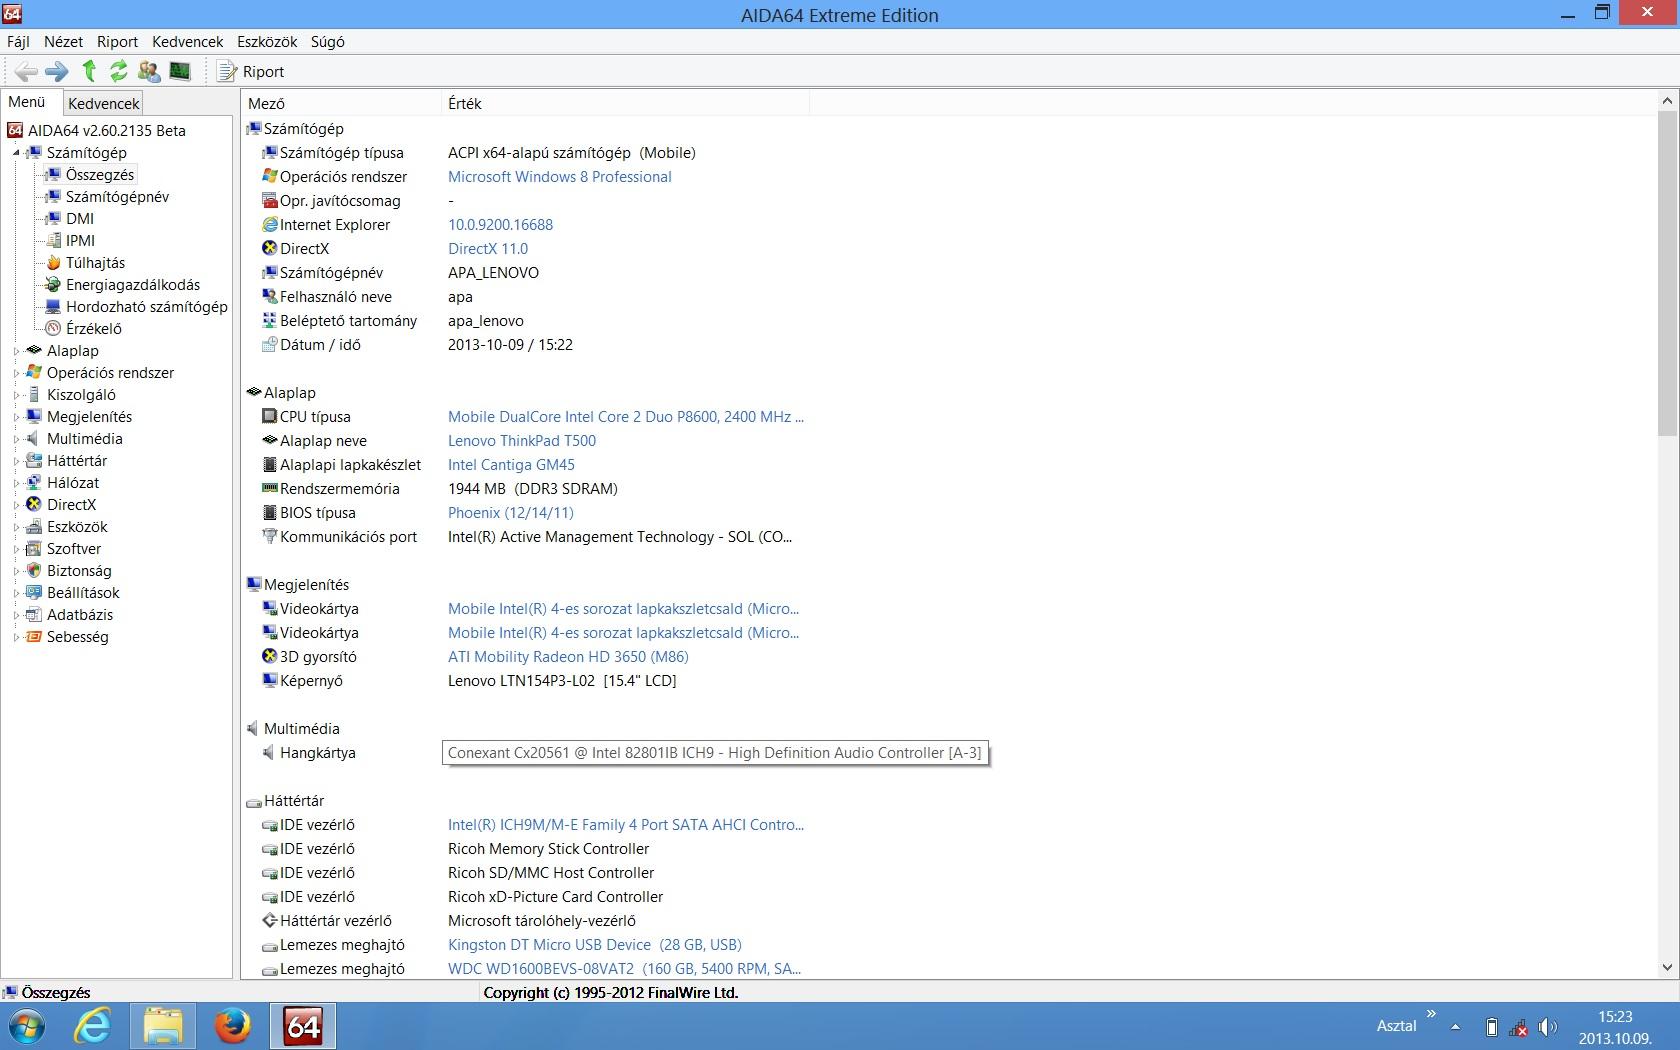Select the DMI tree item
This screenshot has height=1050, width=1680.
(x=80, y=219)
